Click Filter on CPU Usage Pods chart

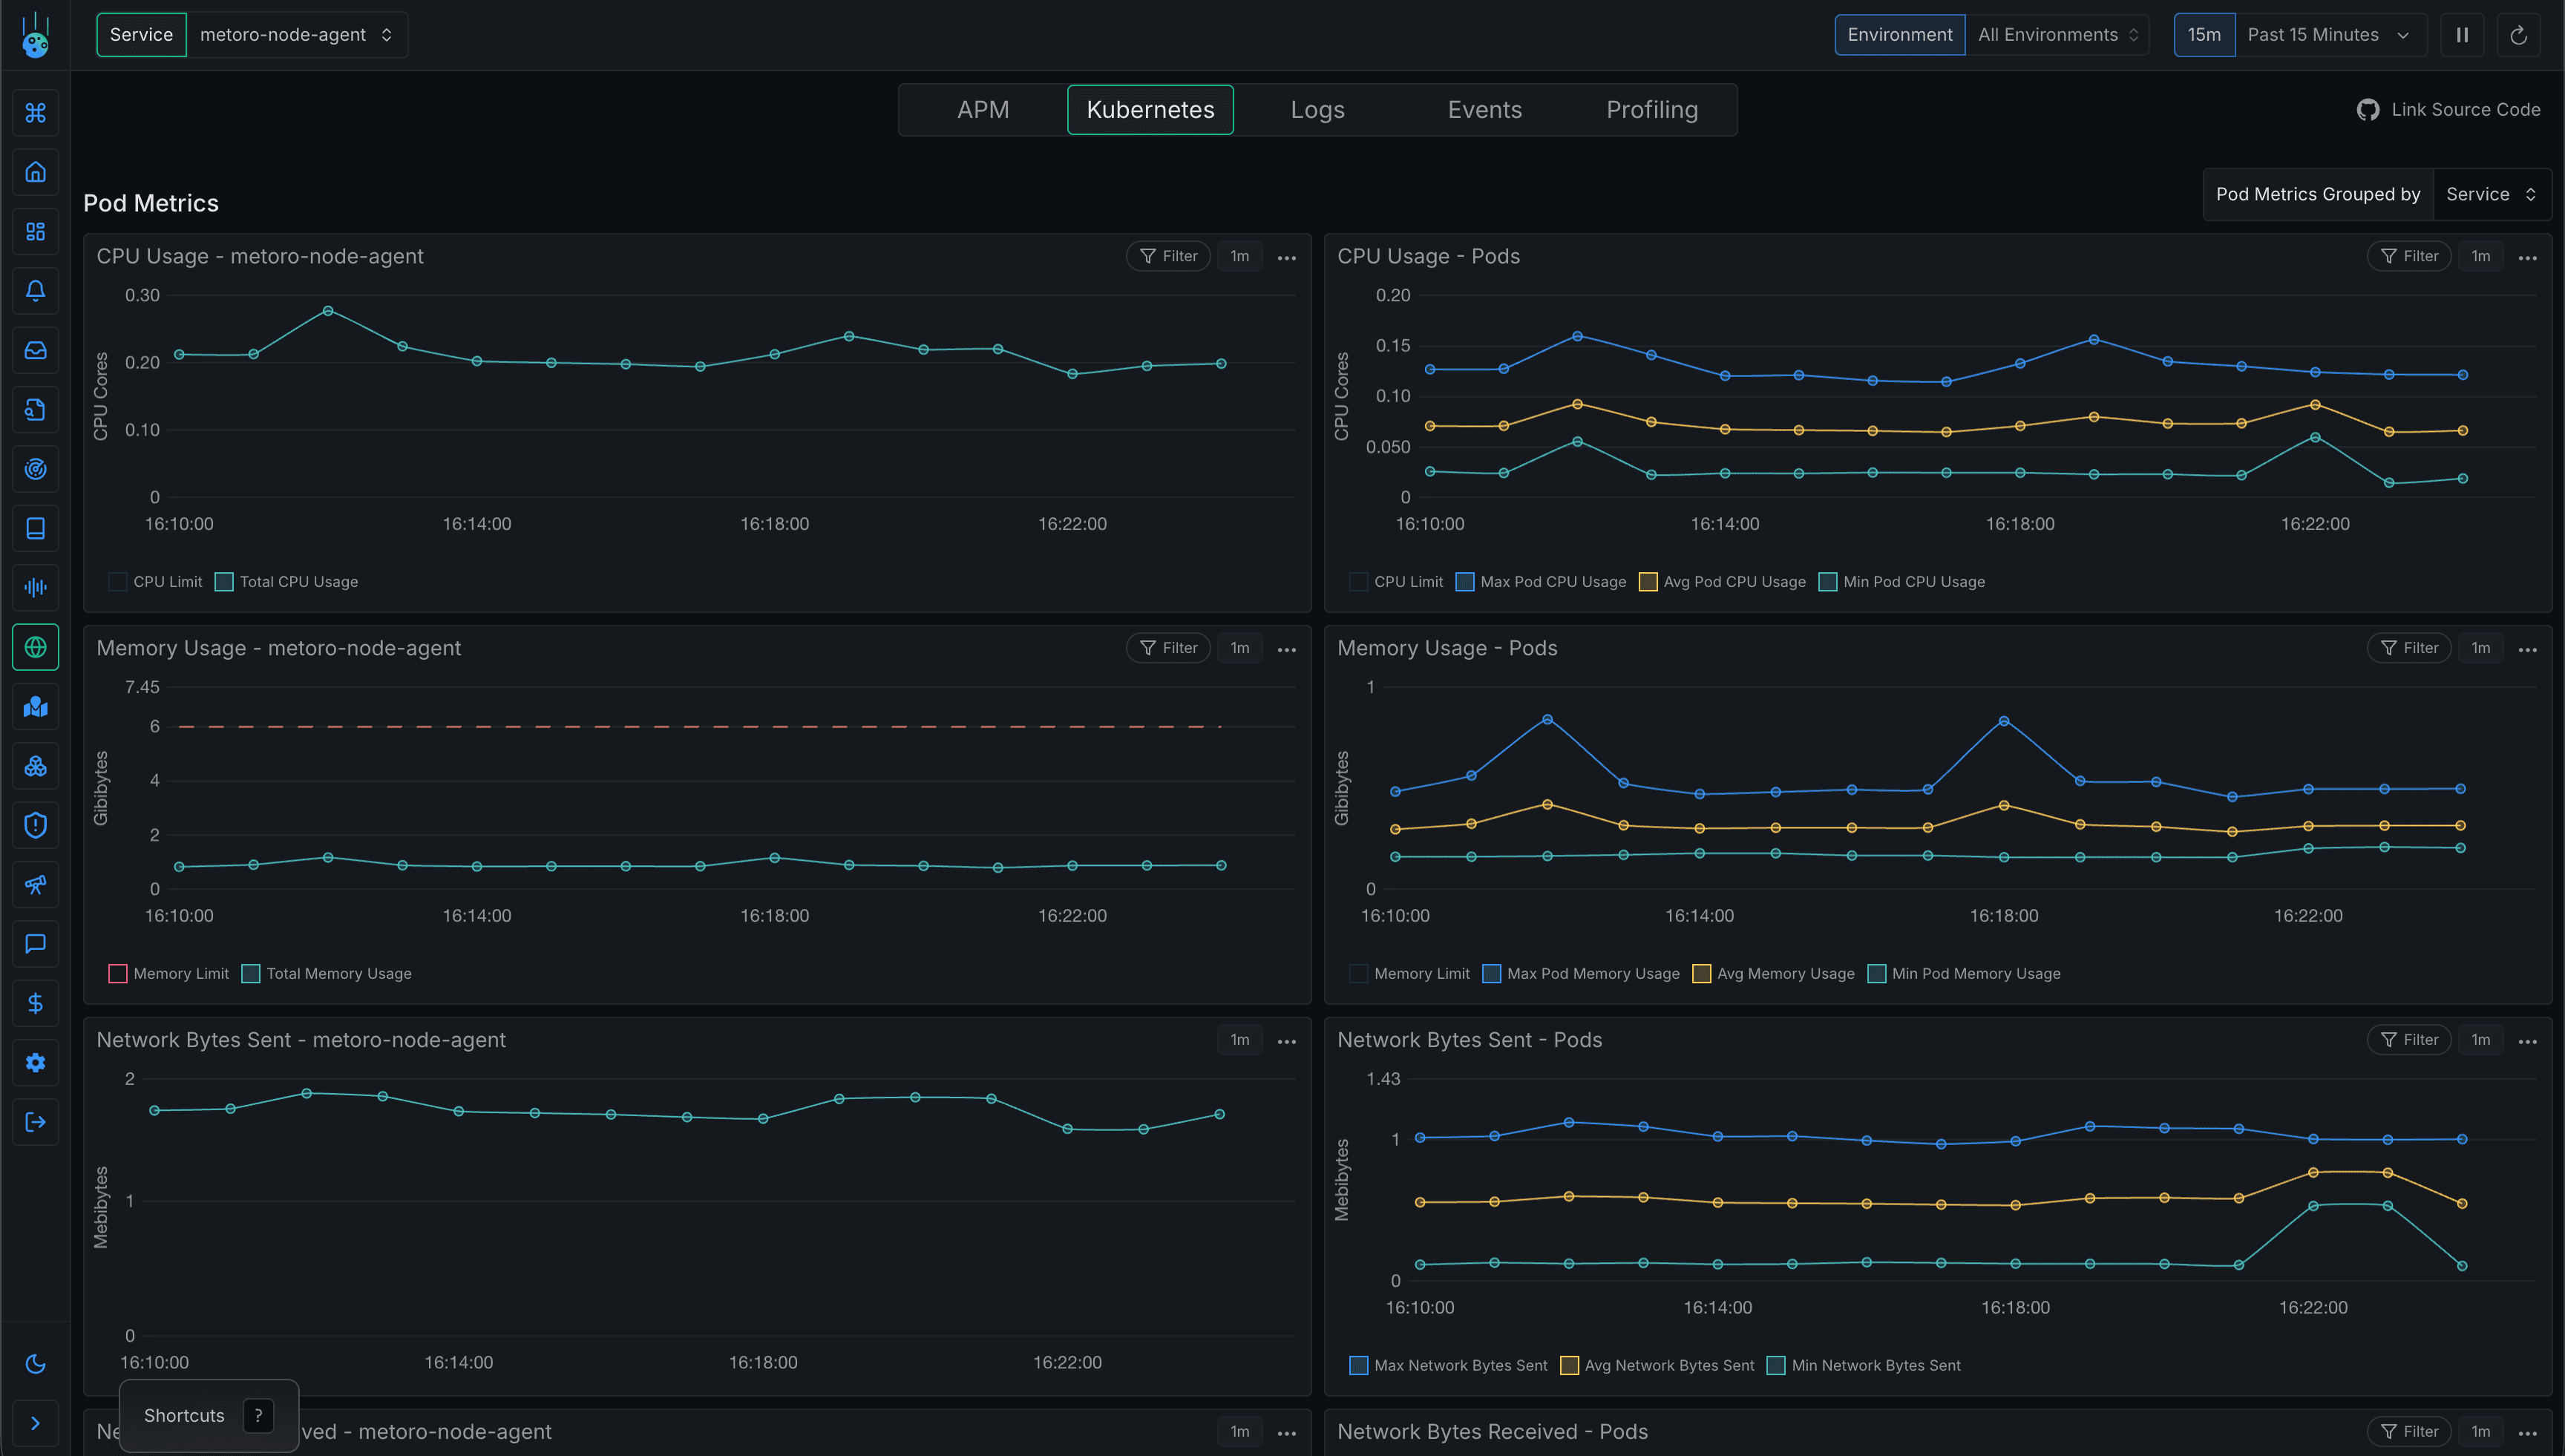click(2409, 256)
